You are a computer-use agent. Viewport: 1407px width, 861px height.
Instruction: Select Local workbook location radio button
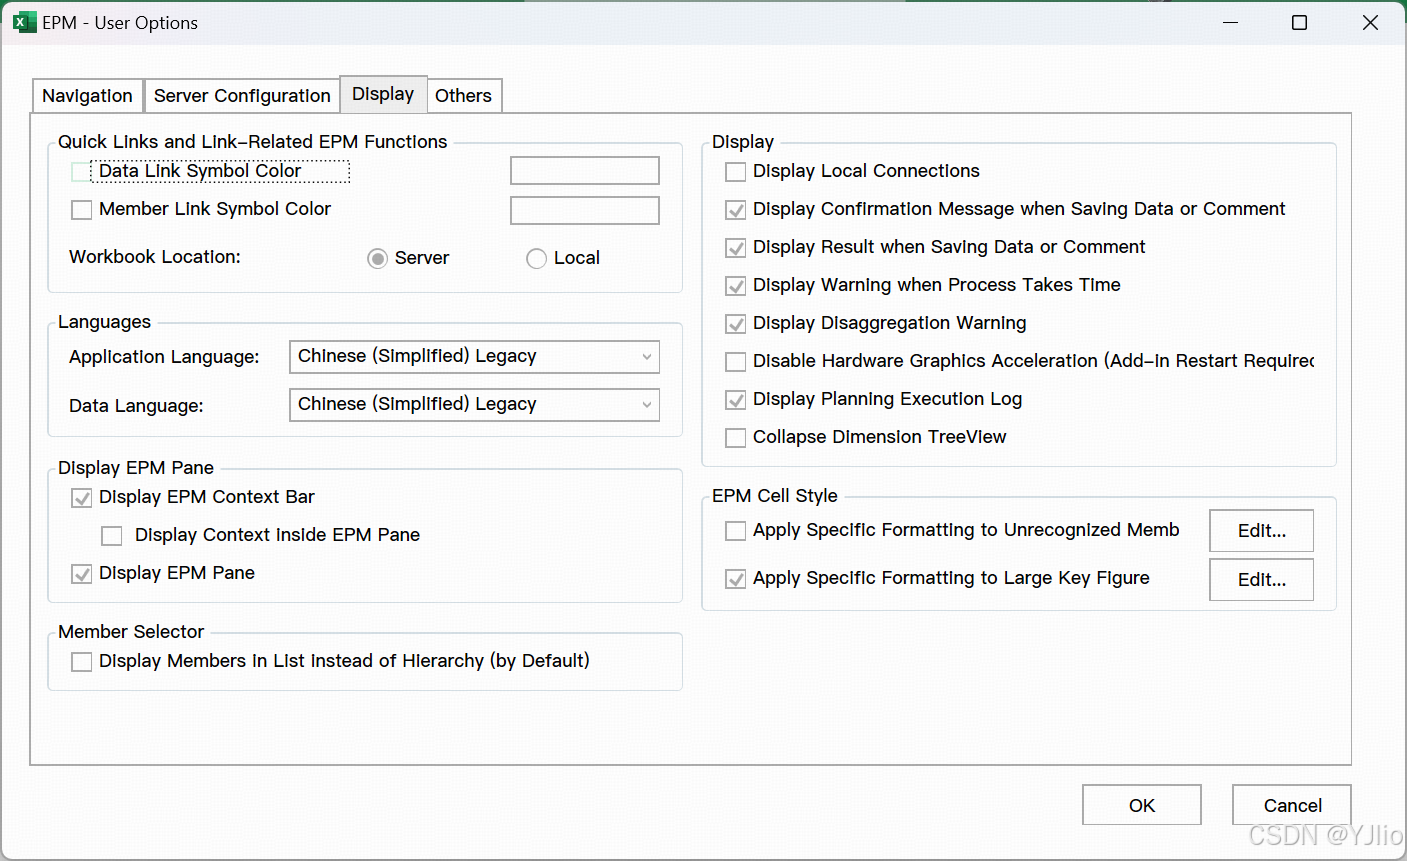536,259
